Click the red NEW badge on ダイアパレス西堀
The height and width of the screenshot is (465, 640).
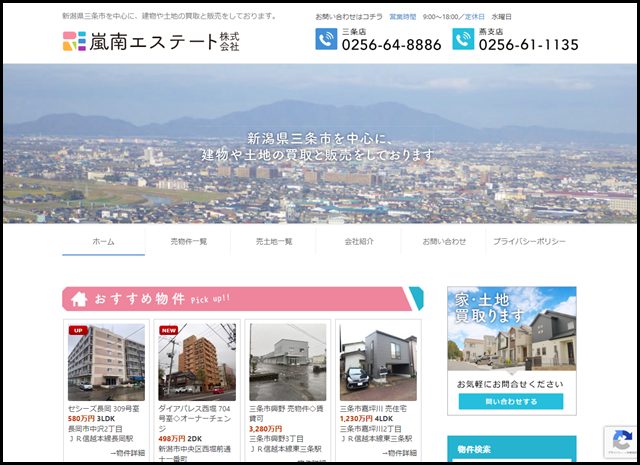pos(169,330)
